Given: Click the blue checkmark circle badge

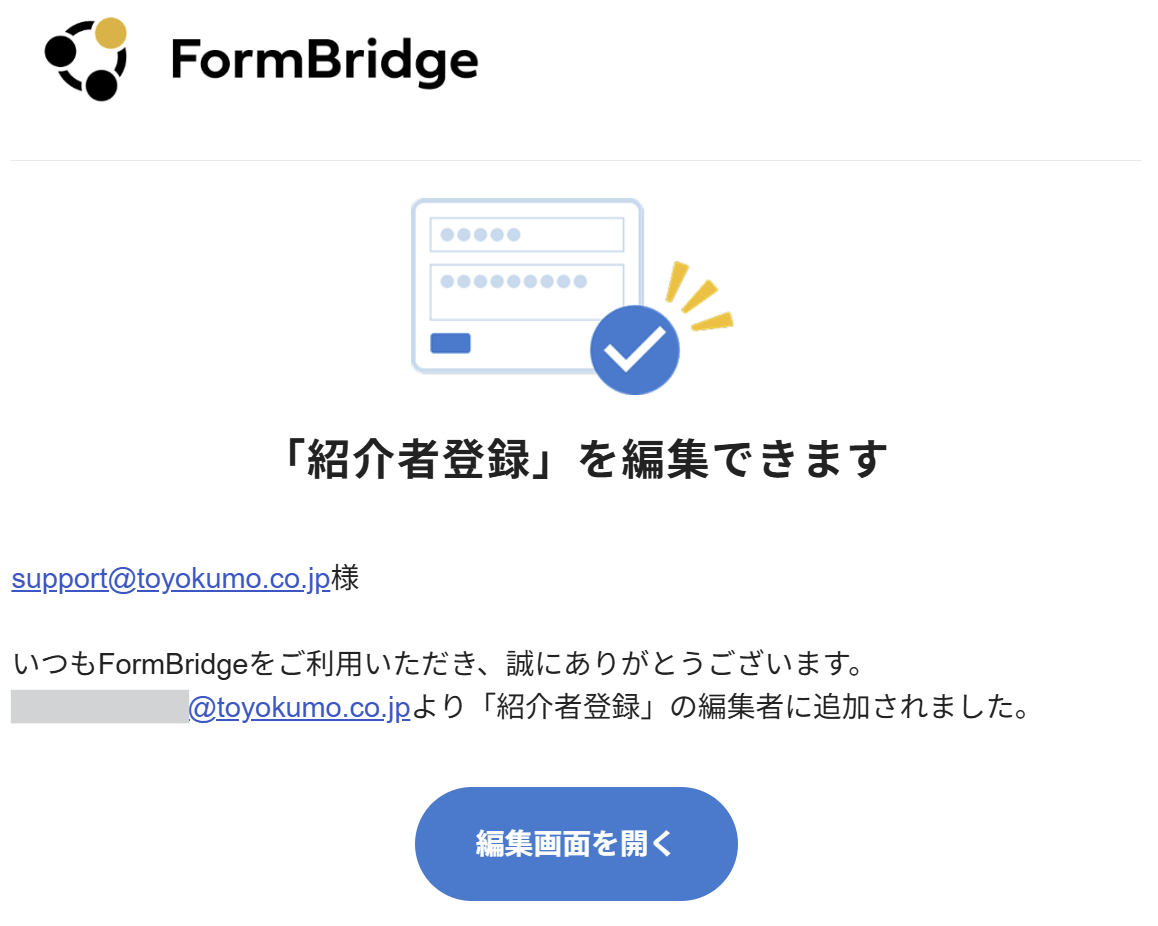Looking at the screenshot, I should pos(634,349).
